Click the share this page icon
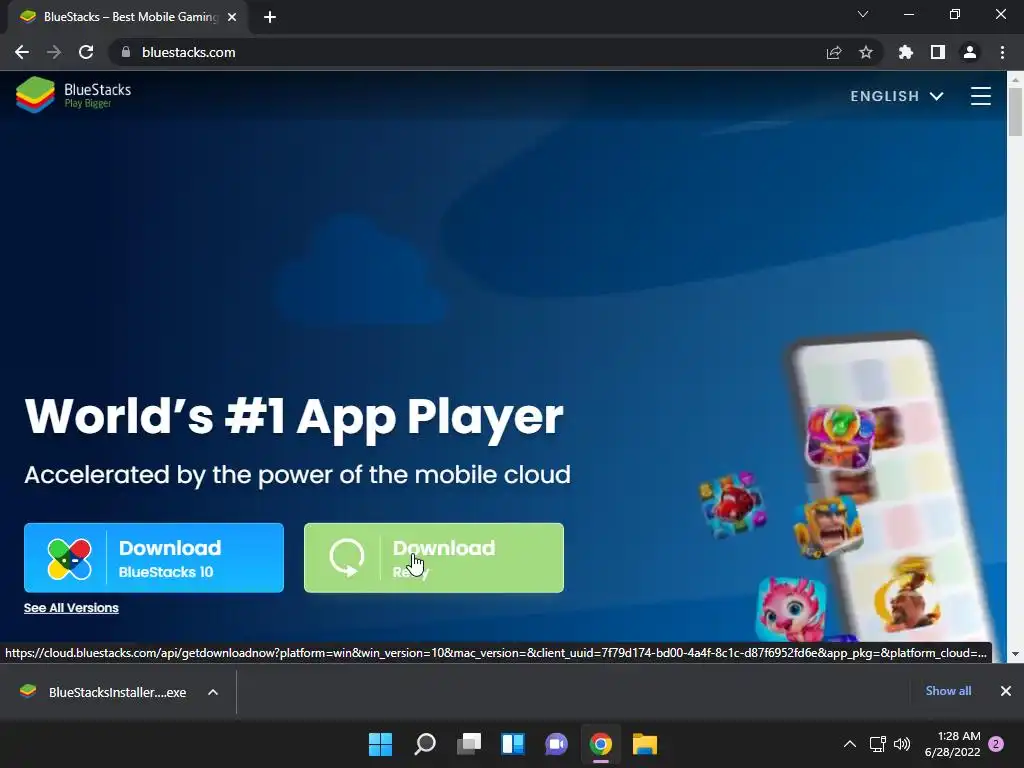Screen dimensions: 1024x768 pyautogui.click(x=834, y=52)
